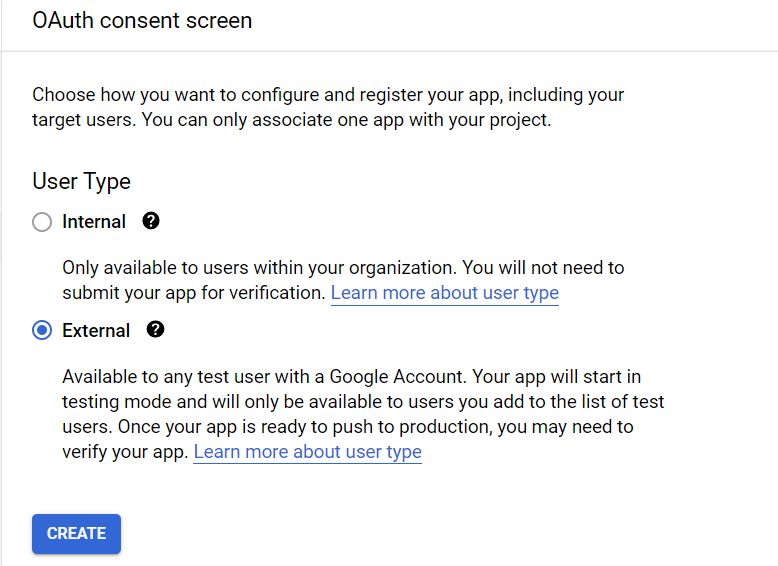Select the Internal user type radio button
The image size is (778, 566).
tap(42, 222)
